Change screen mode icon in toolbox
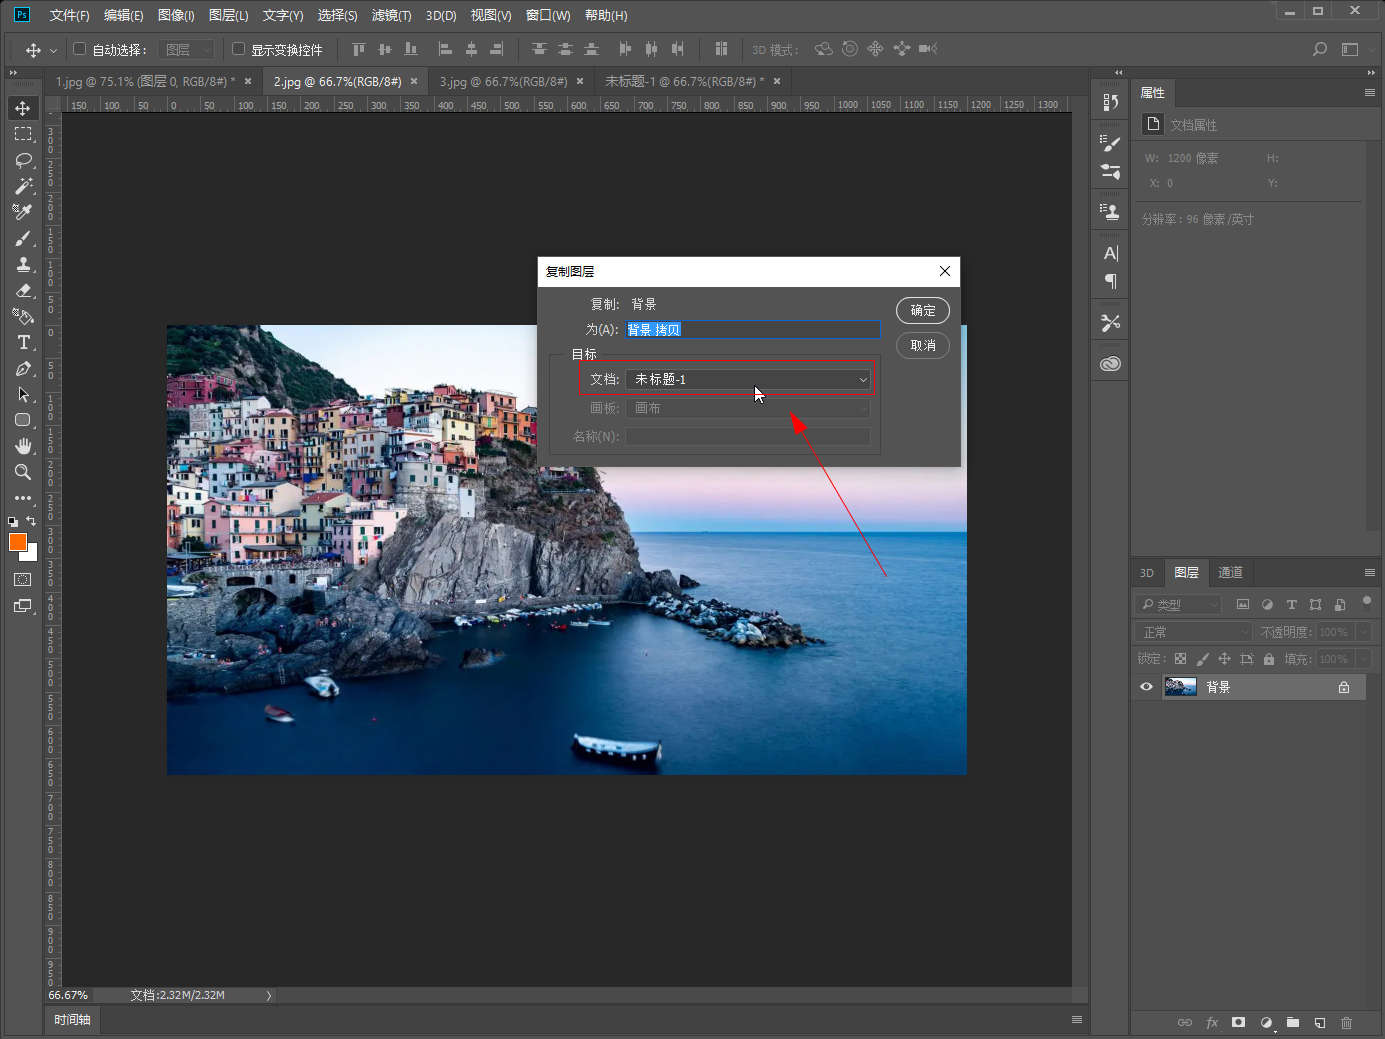This screenshot has width=1385, height=1039. (23, 606)
